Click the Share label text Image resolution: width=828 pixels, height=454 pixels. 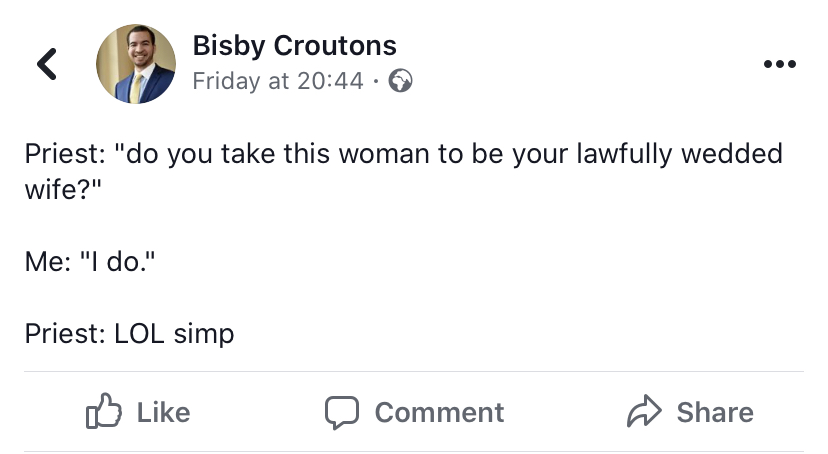[715, 412]
